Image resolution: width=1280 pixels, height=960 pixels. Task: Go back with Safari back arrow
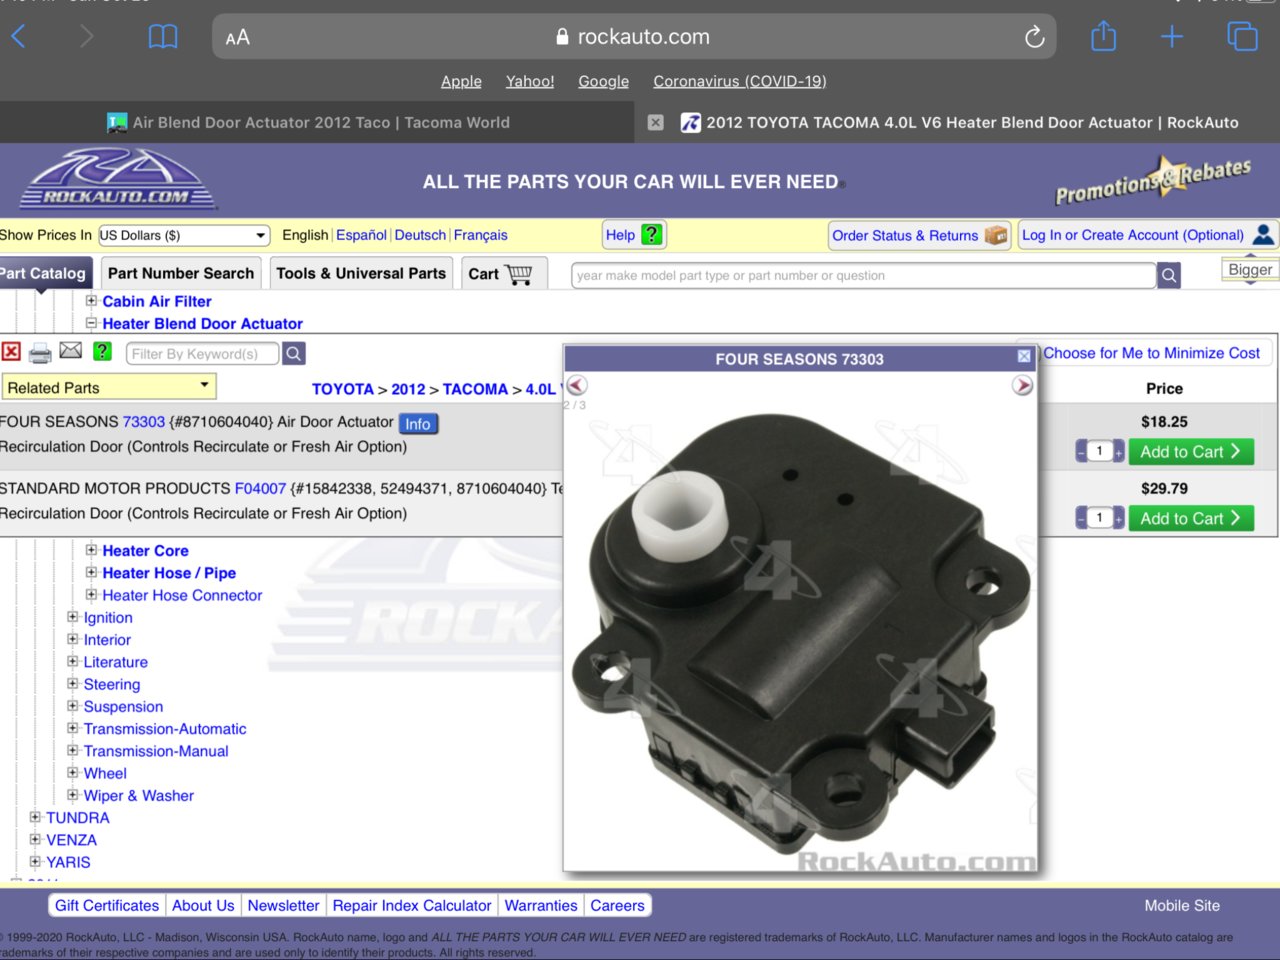pyautogui.click(x=18, y=37)
